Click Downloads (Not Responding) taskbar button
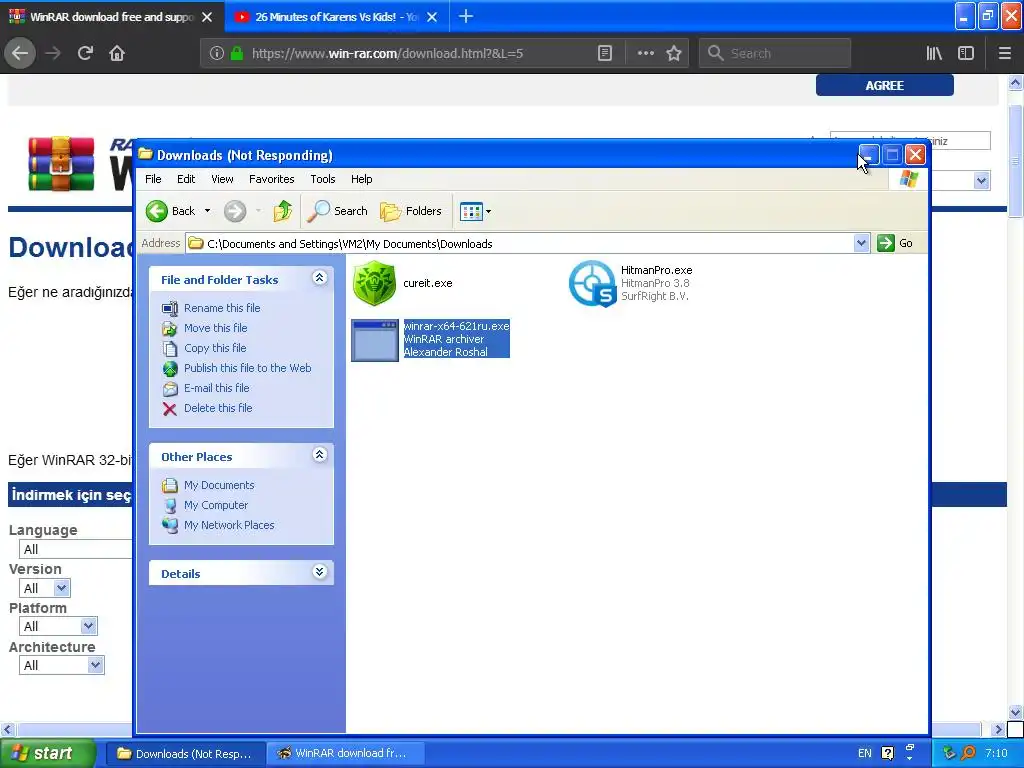 pos(184,754)
